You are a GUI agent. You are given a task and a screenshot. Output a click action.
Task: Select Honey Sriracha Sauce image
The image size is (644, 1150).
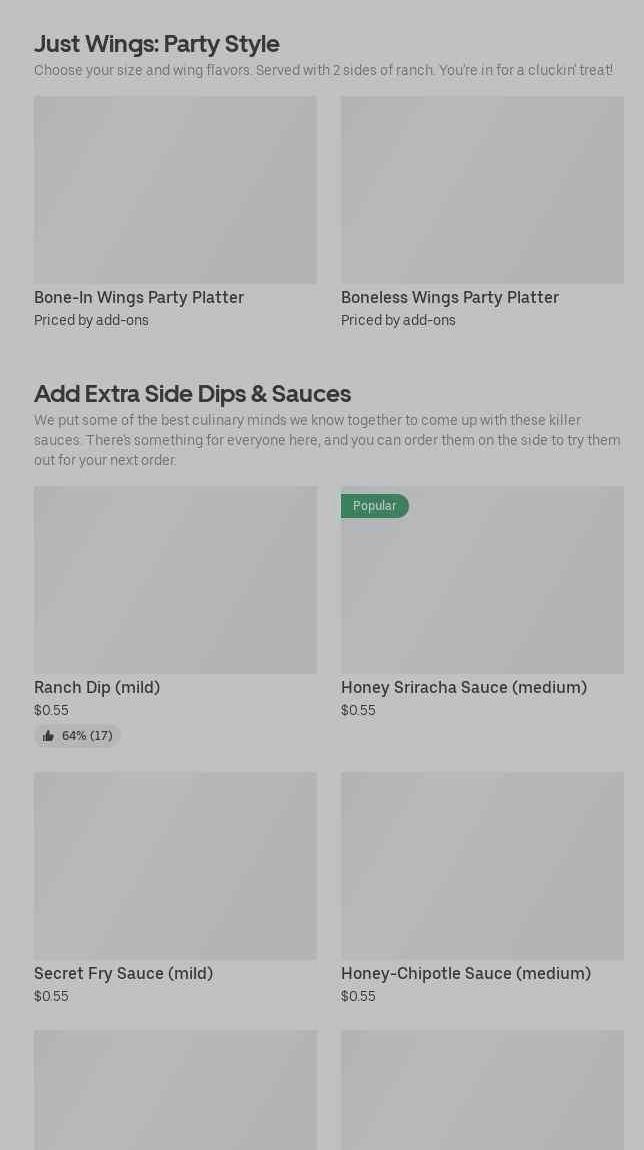coord(482,590)
